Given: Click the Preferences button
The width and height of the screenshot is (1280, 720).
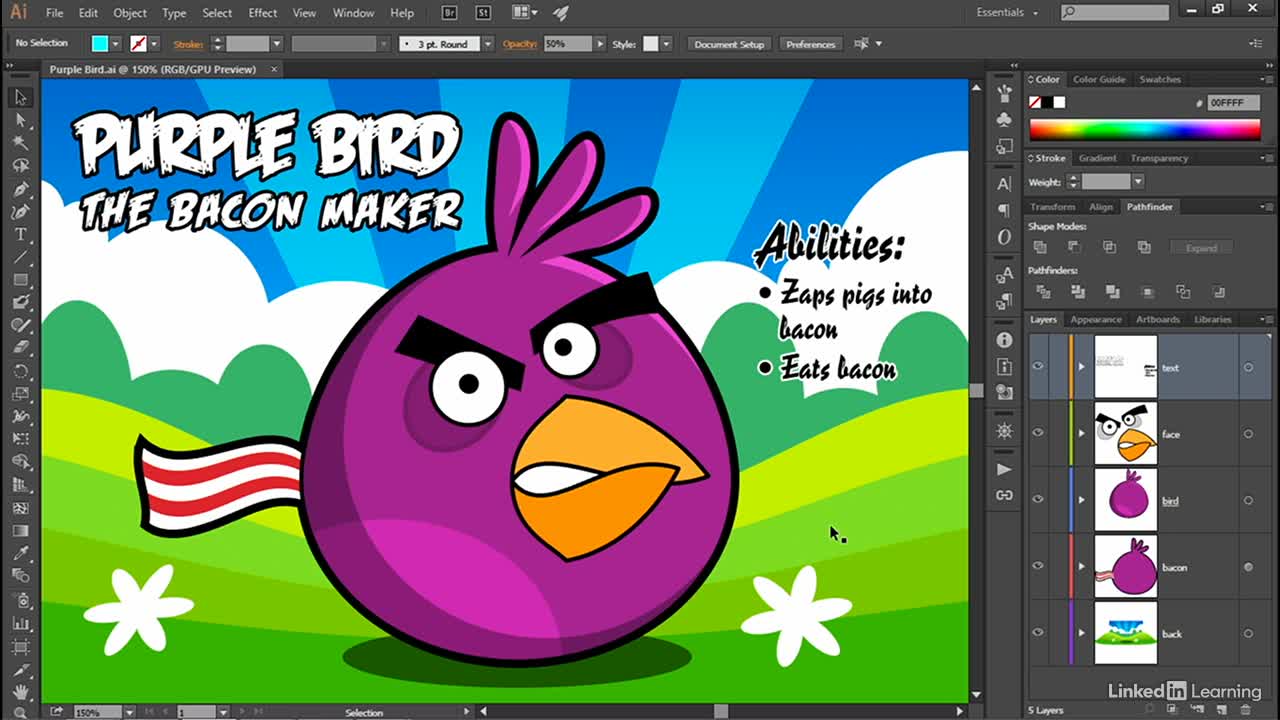Looking at the screenshot, I should 810,44.
